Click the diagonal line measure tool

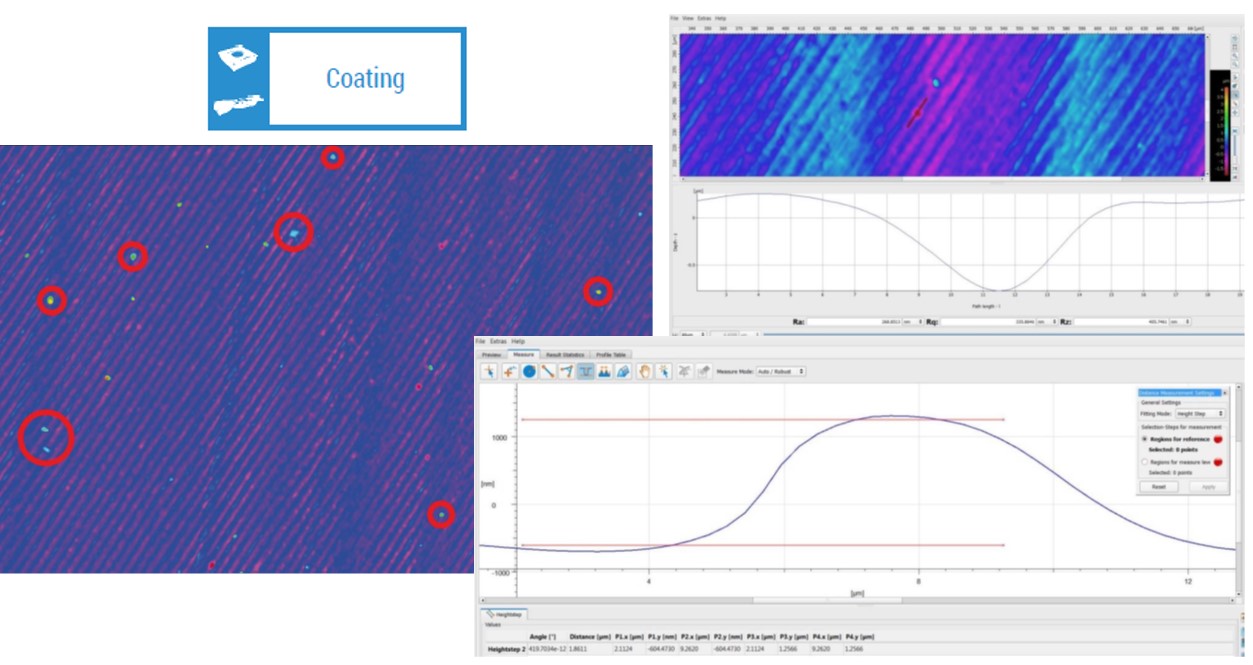pos(548,371)
